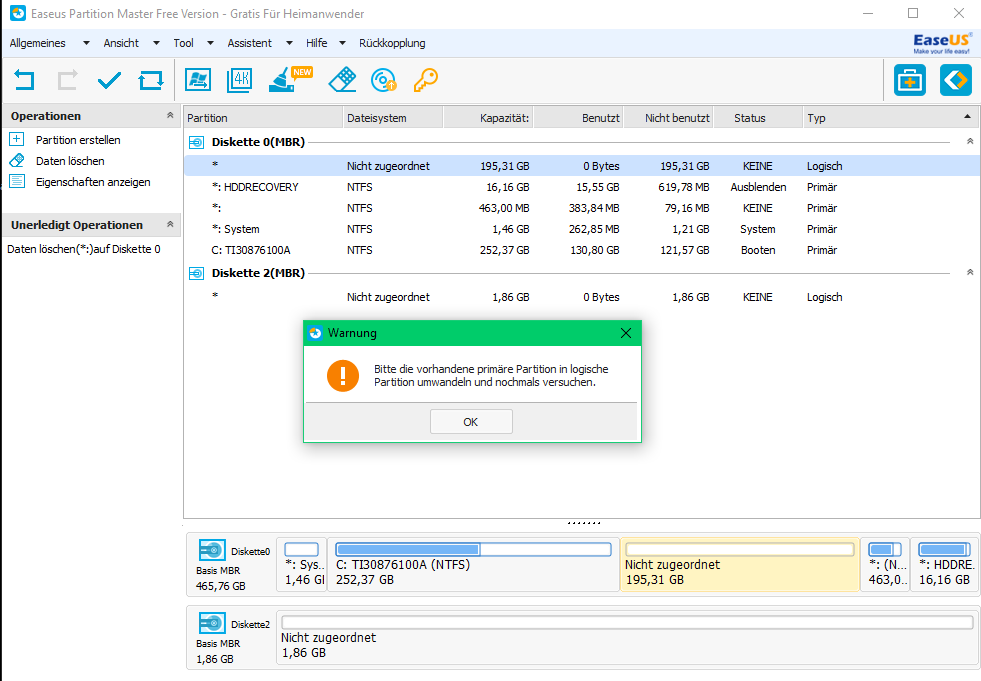Sort by the Status column header
981x681 pixels.
click(758, 118)
